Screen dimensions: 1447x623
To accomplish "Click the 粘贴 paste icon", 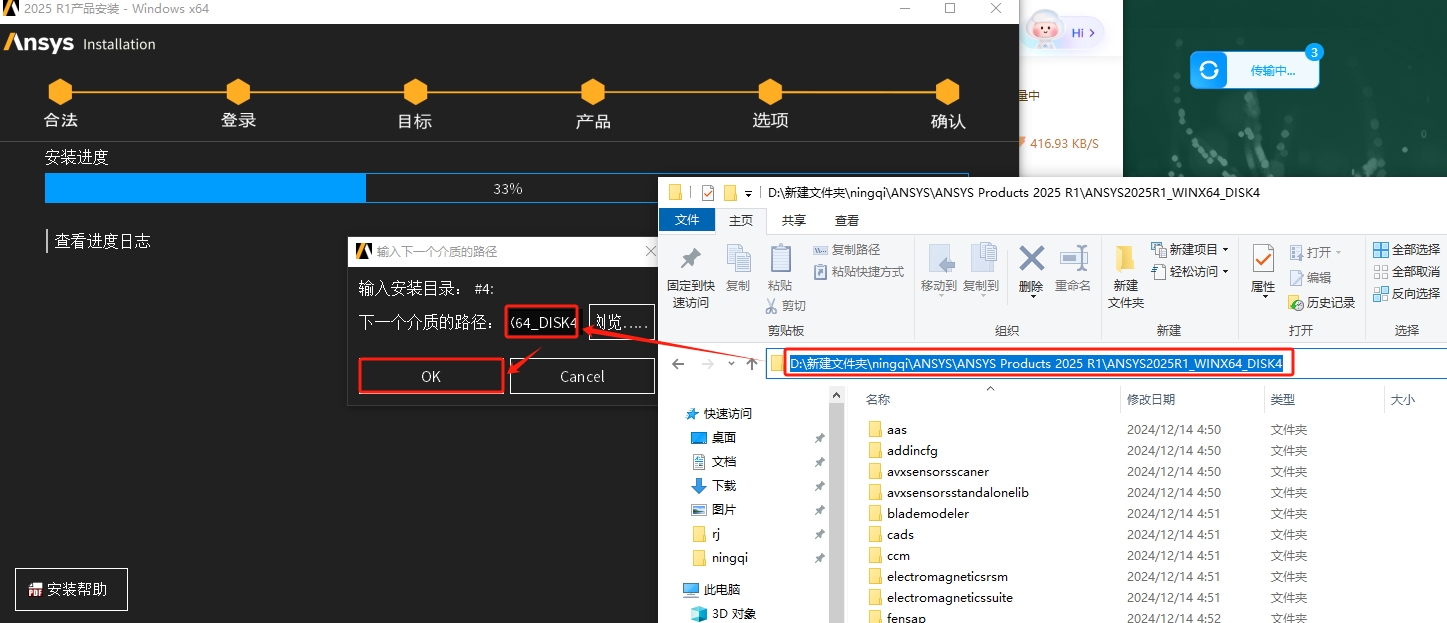I will 780,259.
